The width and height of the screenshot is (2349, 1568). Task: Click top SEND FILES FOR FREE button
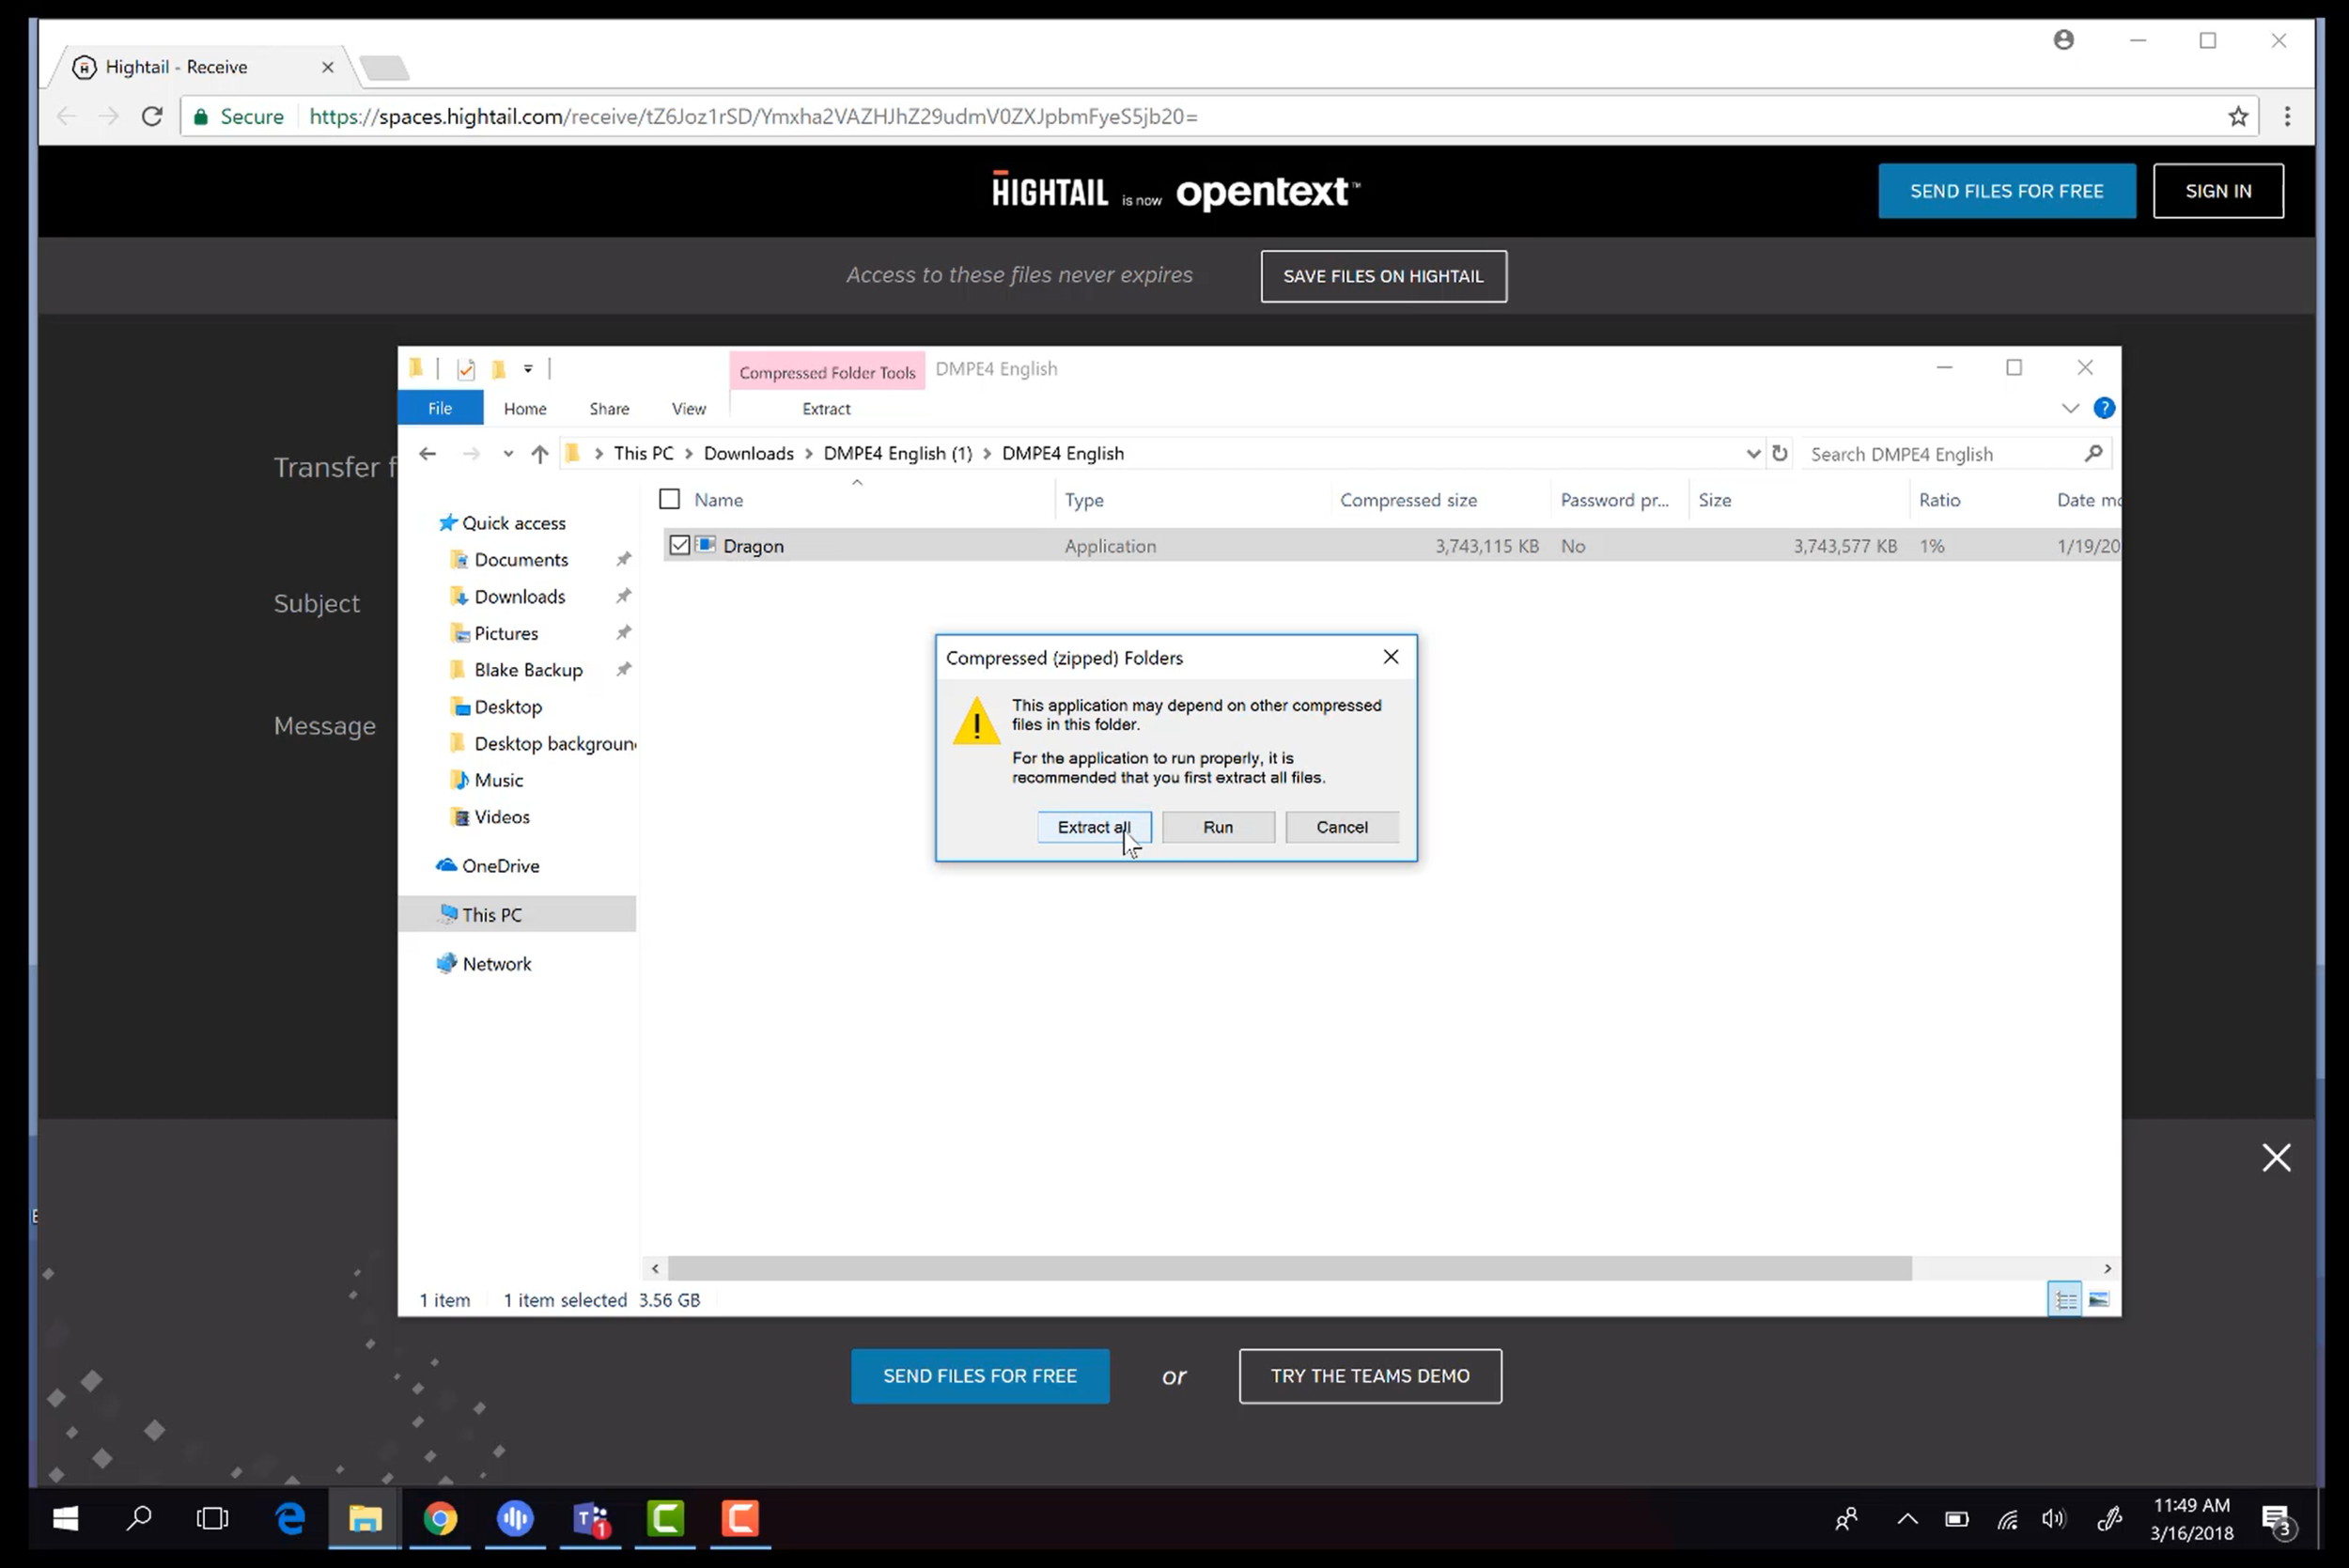point(2006,191)
